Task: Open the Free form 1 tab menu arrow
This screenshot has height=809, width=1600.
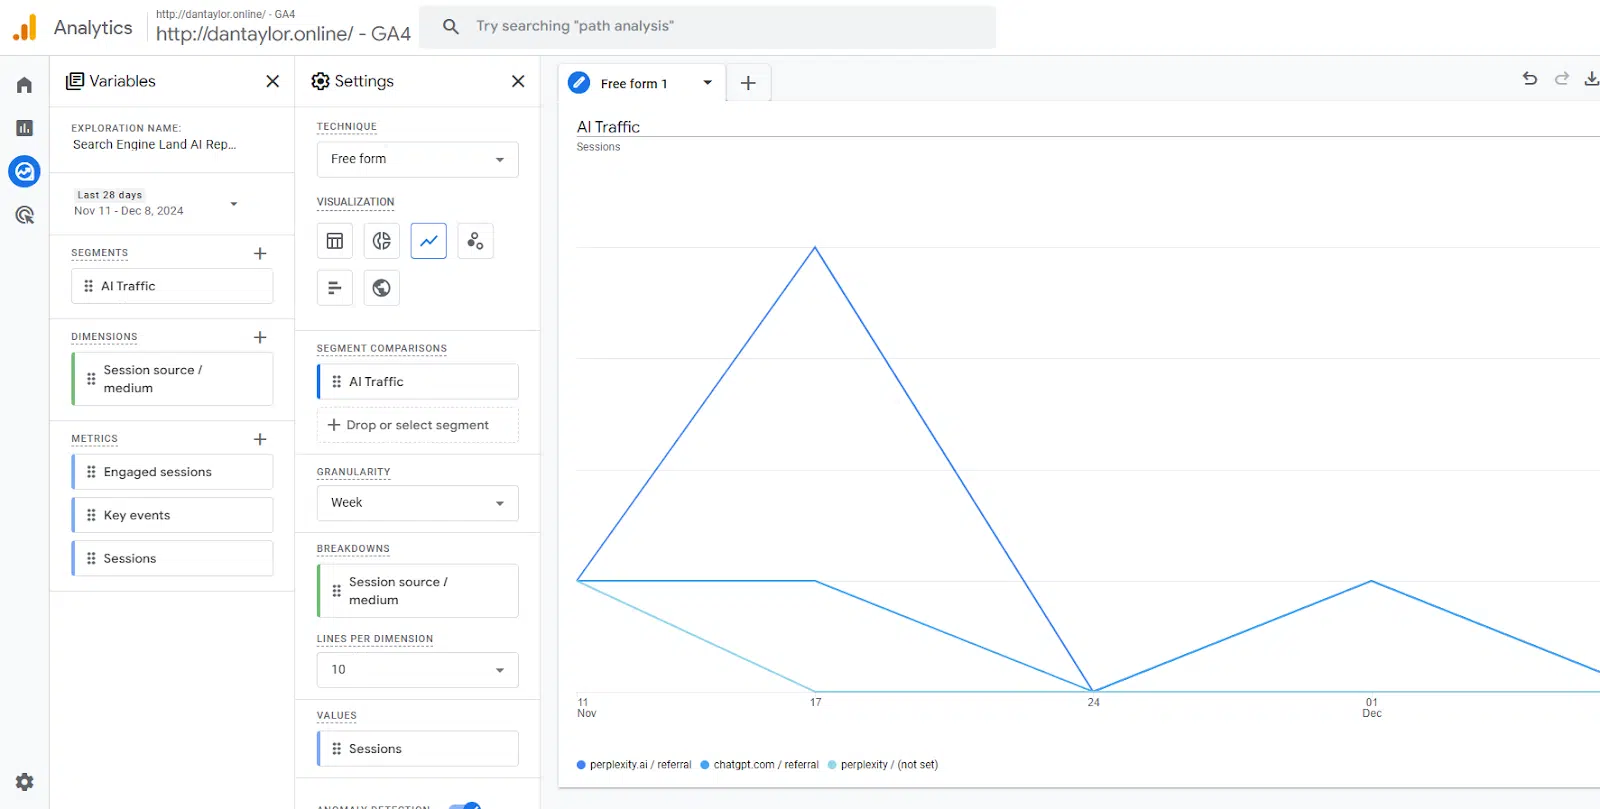Action: click(707, 83)
